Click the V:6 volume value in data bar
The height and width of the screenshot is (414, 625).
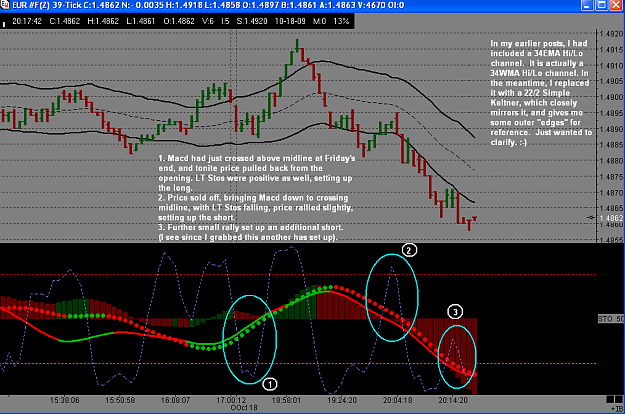[208, 21]
